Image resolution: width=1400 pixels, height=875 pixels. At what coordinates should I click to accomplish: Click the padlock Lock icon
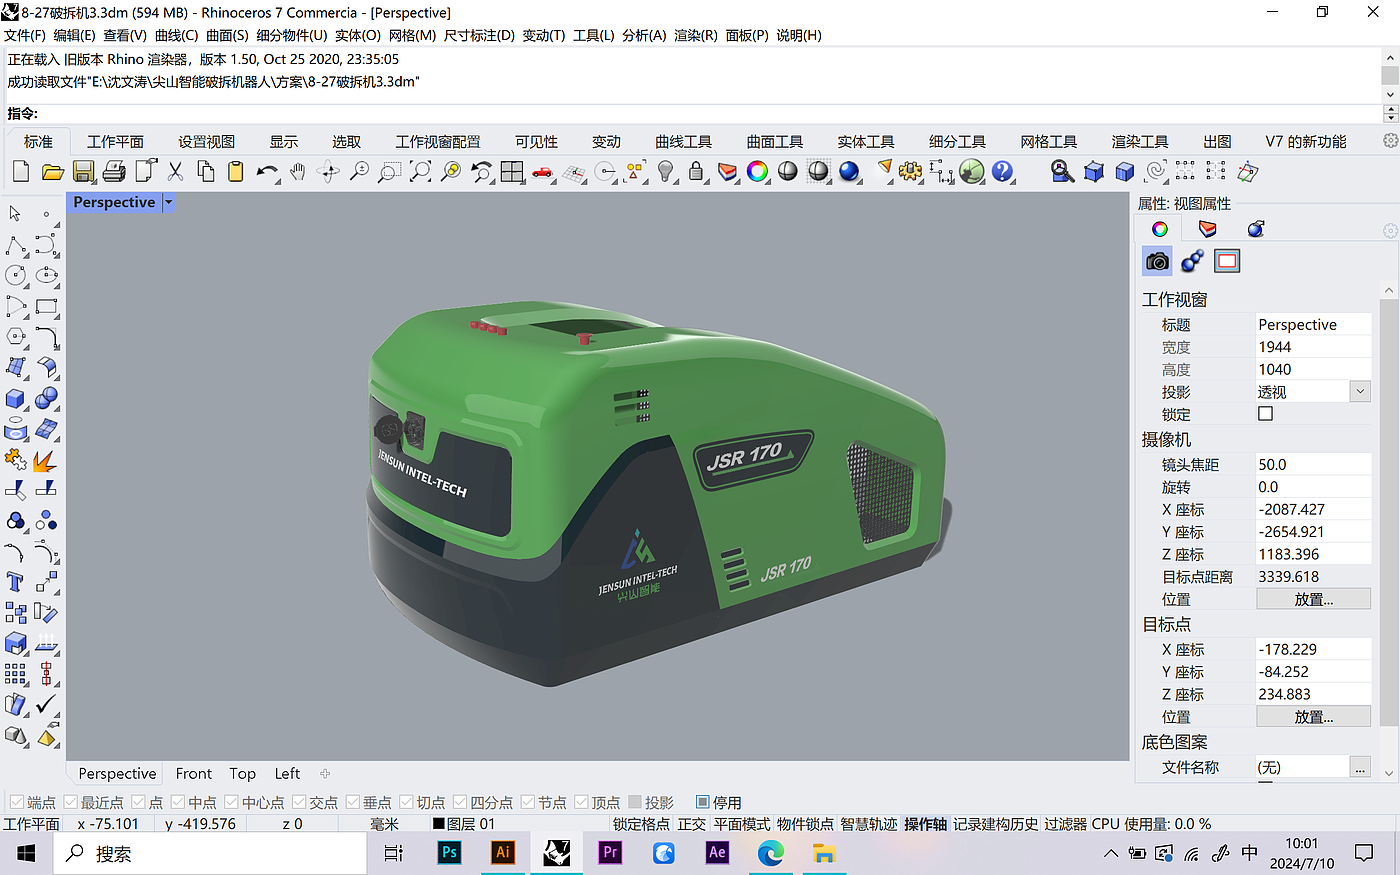696,172
